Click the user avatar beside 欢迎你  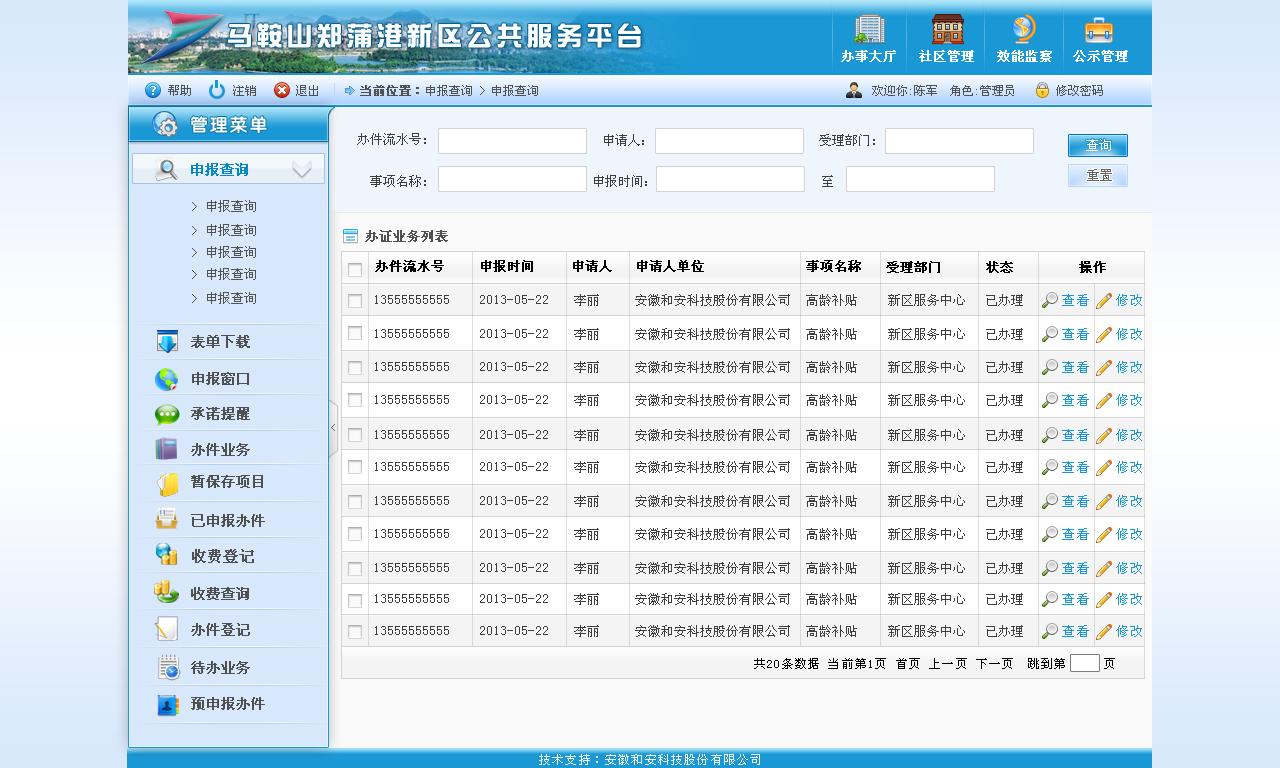[x=854, y=90]
